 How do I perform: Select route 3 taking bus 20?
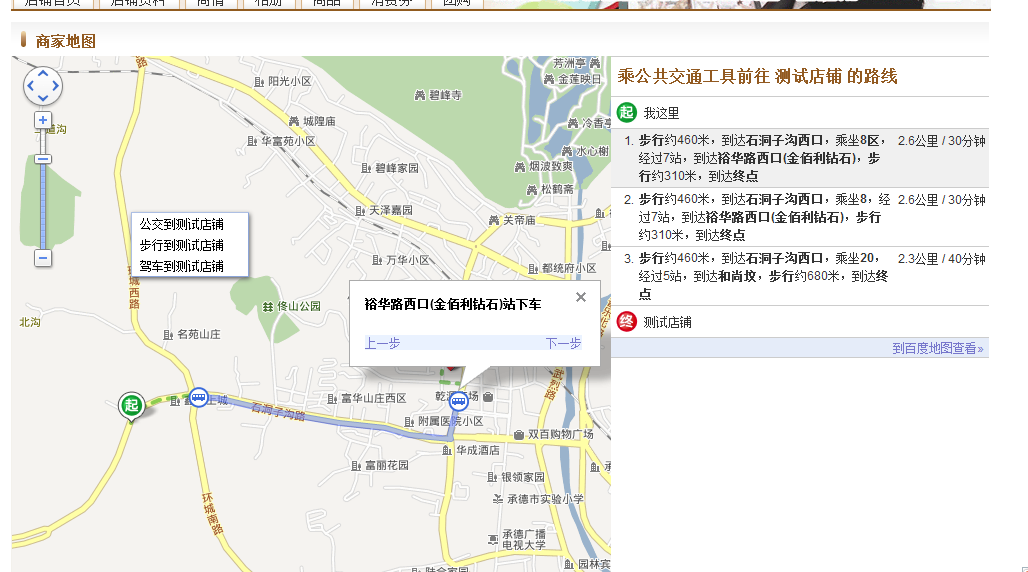click(800, 276)
